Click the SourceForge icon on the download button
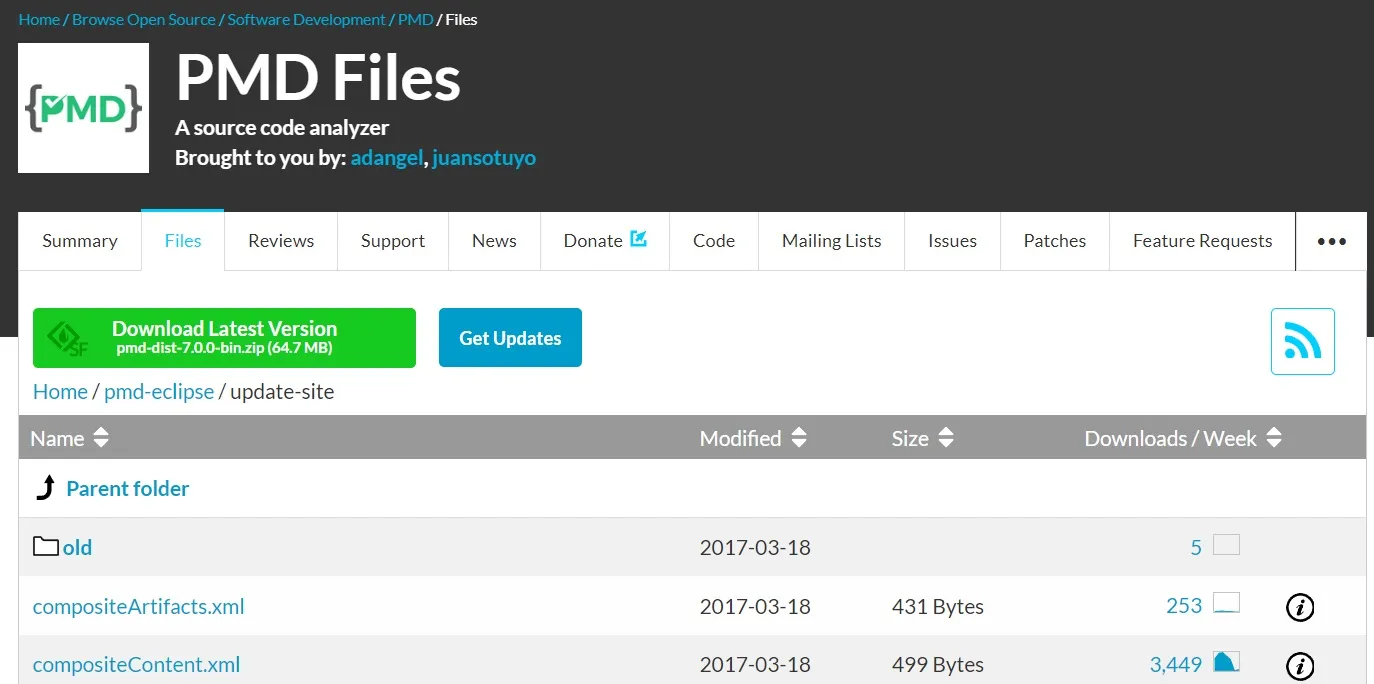This screenshot has height=684, width=1374. pos(66,338)
